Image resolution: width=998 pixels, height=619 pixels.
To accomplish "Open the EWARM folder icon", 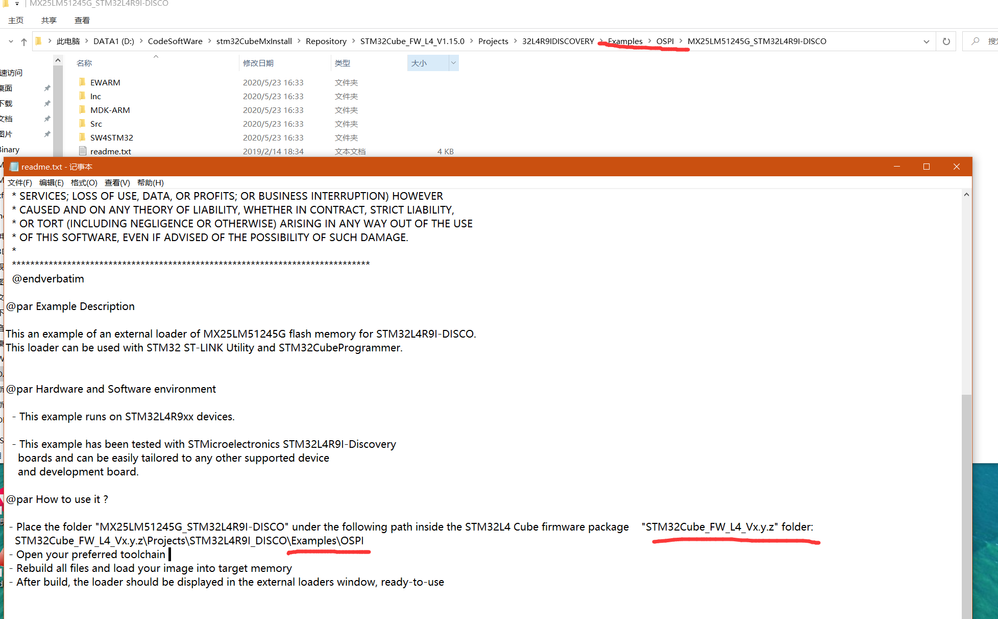I will 82,82.
